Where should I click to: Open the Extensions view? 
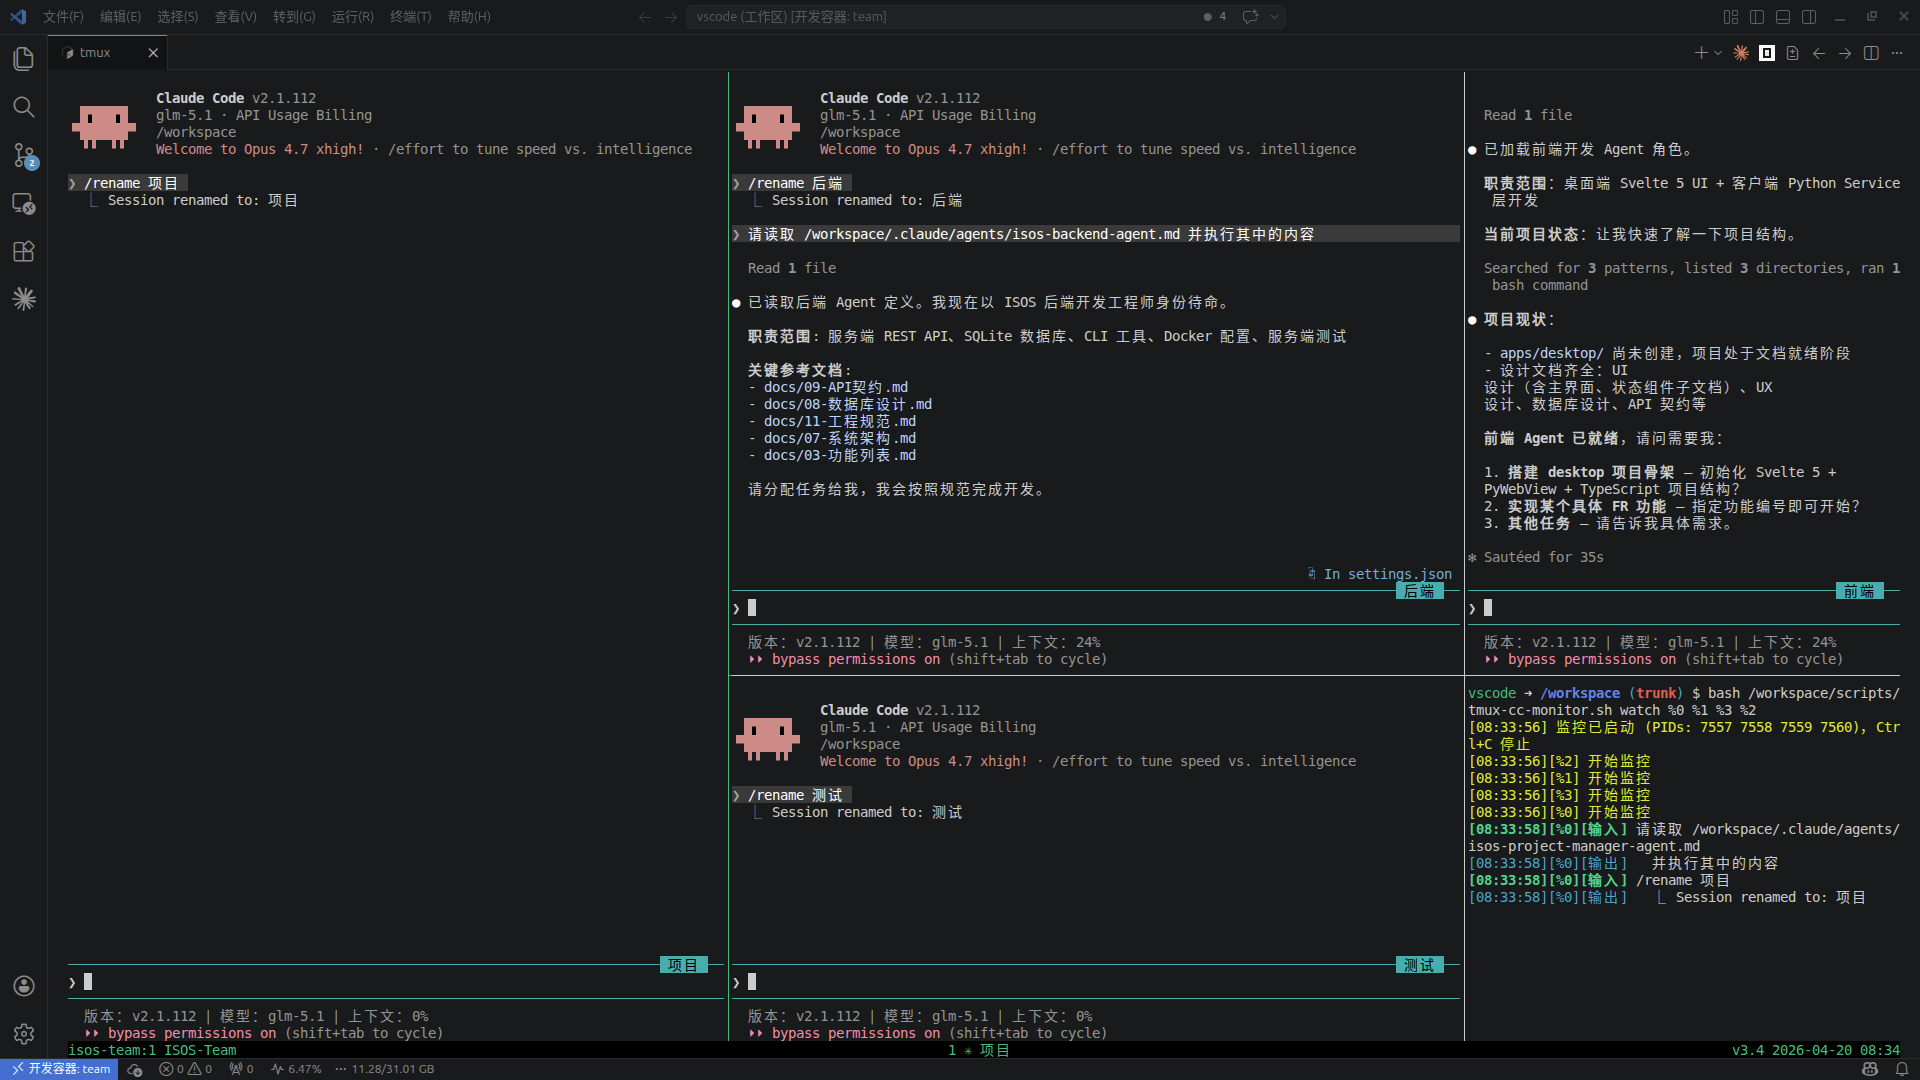point(24,251)
